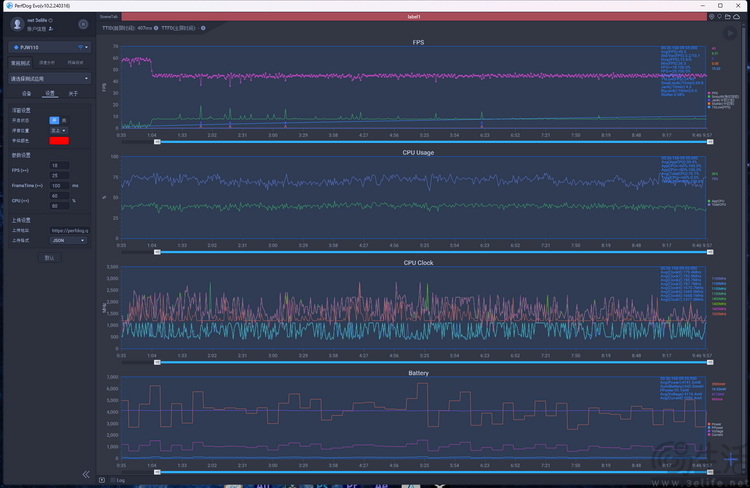This screenshot has width=750, height=488.
Task: Toggle the FPS series in the FPS legend
Action: tap(713, 93)
